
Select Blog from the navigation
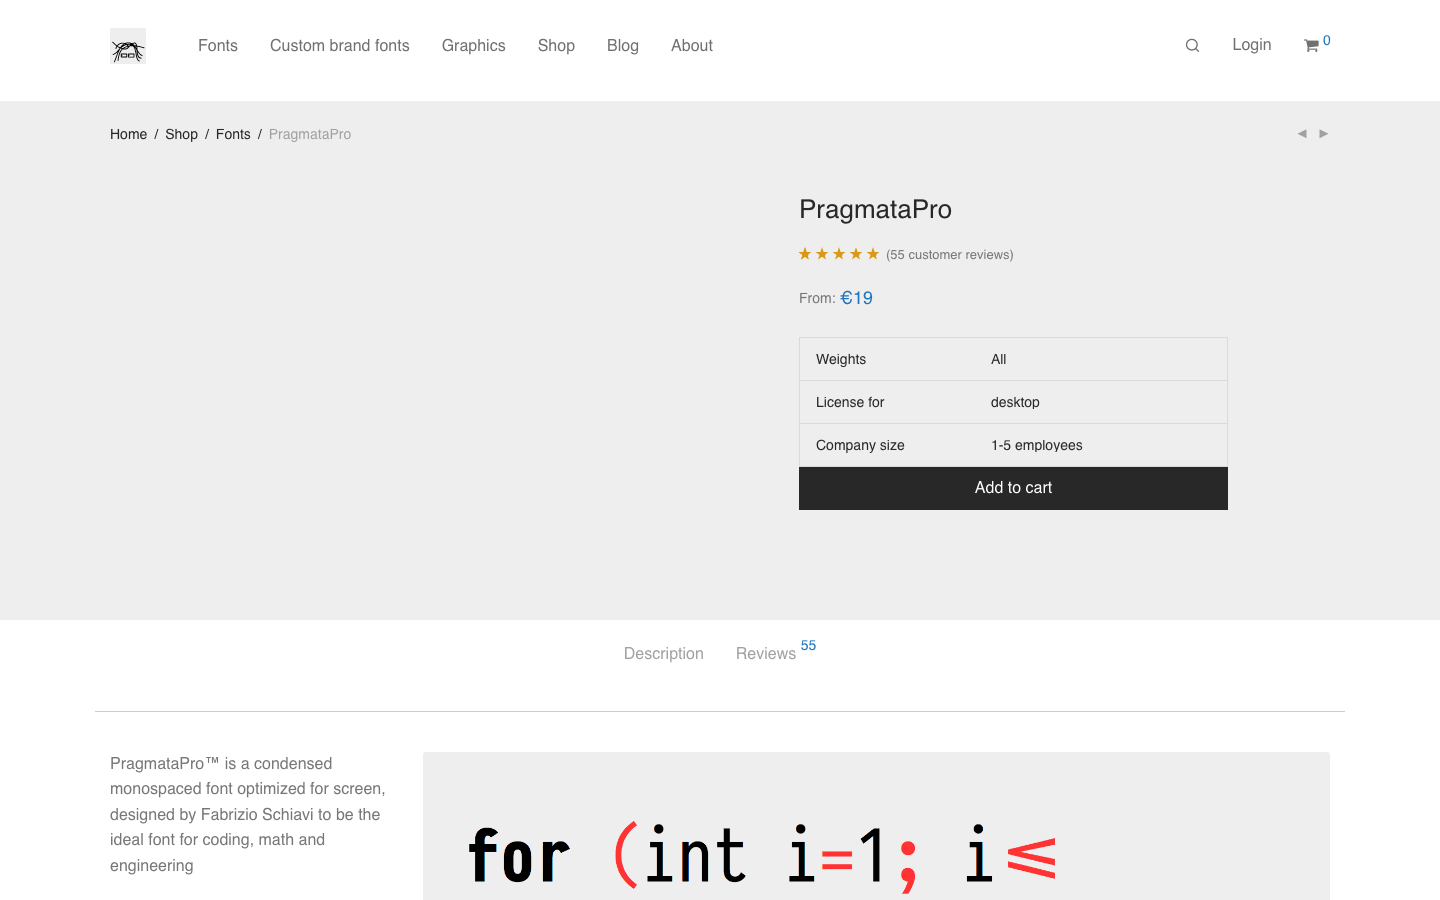coord(622,45)
